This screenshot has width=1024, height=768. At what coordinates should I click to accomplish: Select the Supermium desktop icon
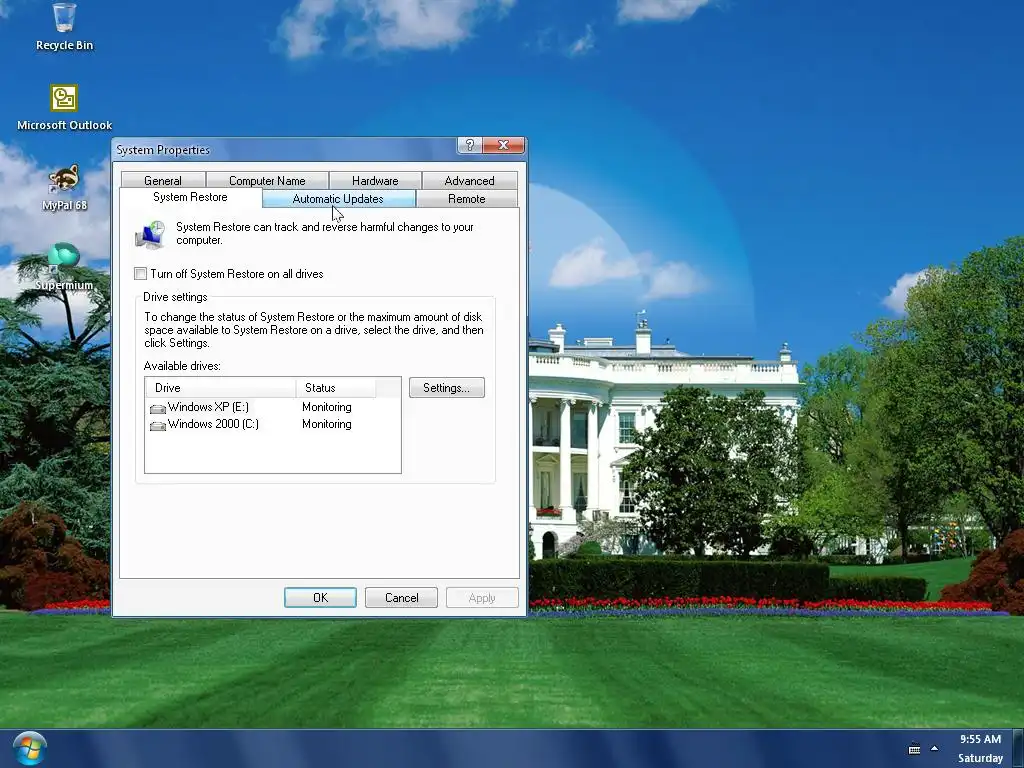[64, 266]
